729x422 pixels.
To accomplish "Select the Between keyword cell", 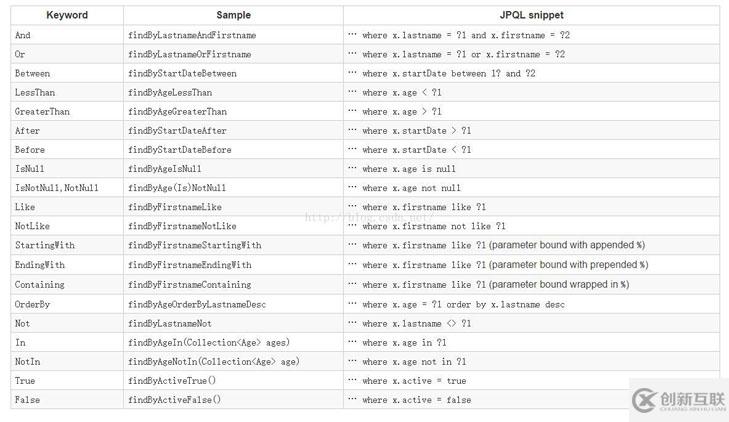I will click(x=67, y=73).
